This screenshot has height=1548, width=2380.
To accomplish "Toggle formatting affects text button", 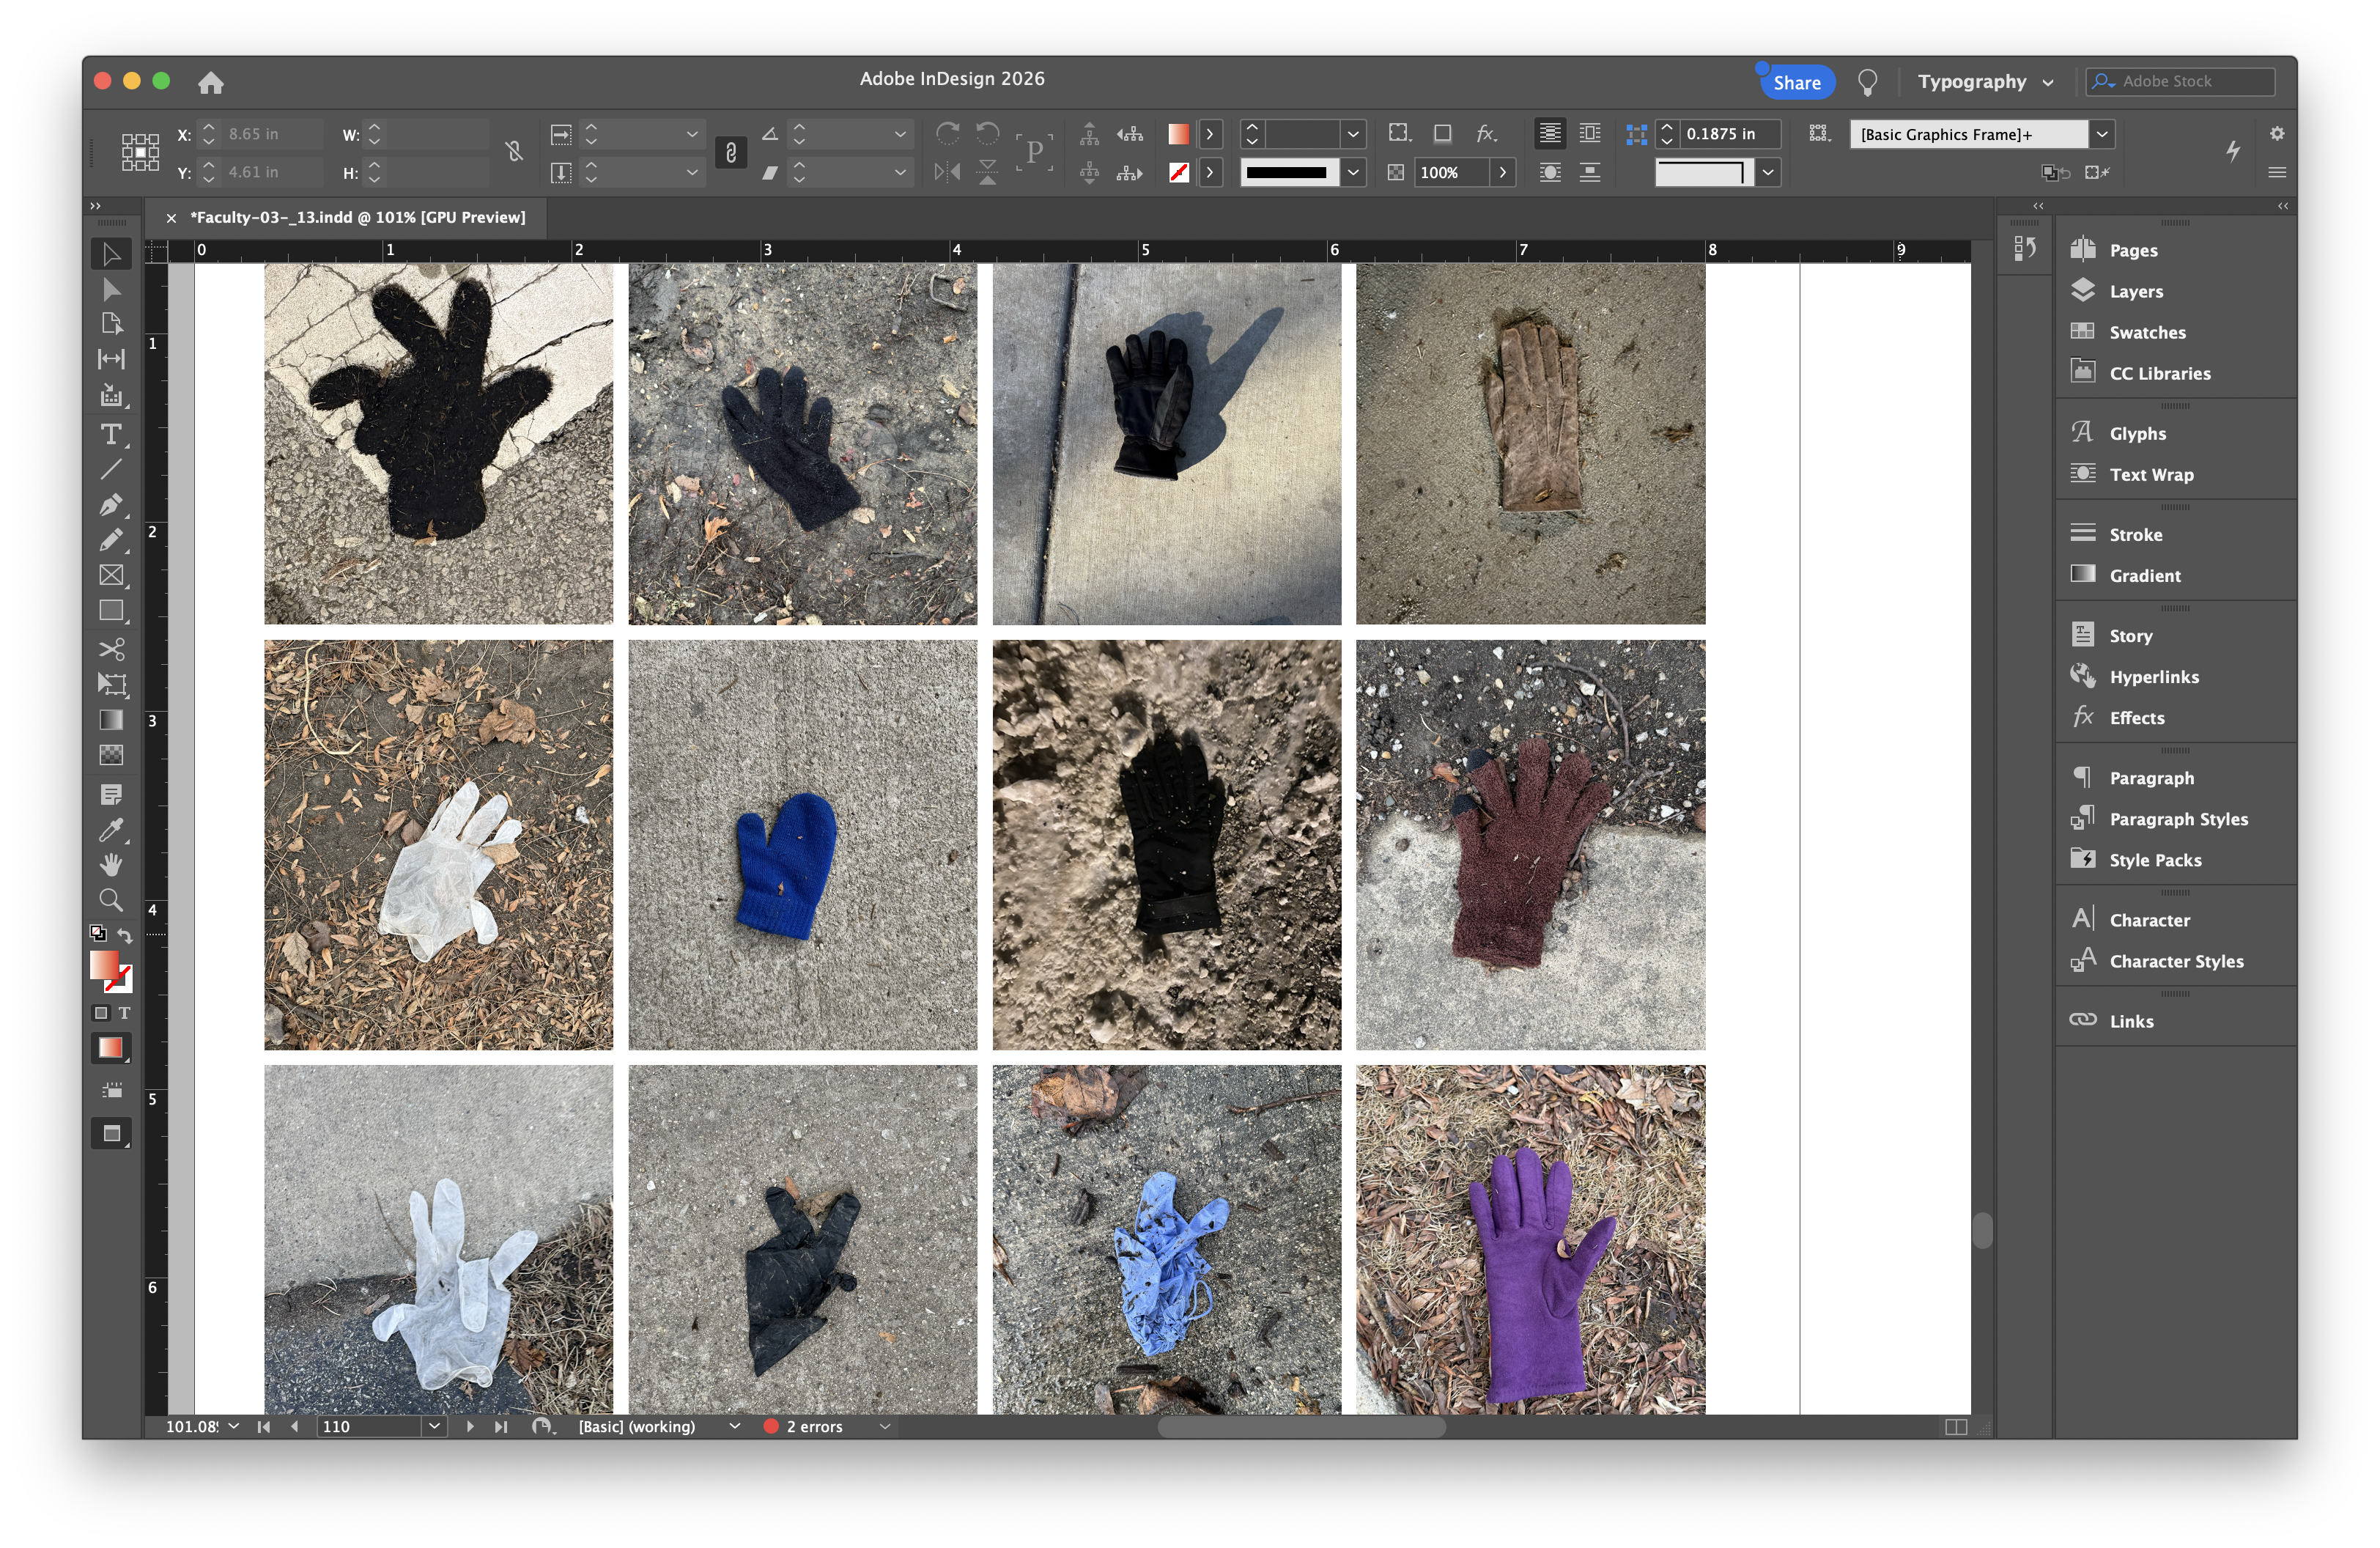I will pos(124,1013).
